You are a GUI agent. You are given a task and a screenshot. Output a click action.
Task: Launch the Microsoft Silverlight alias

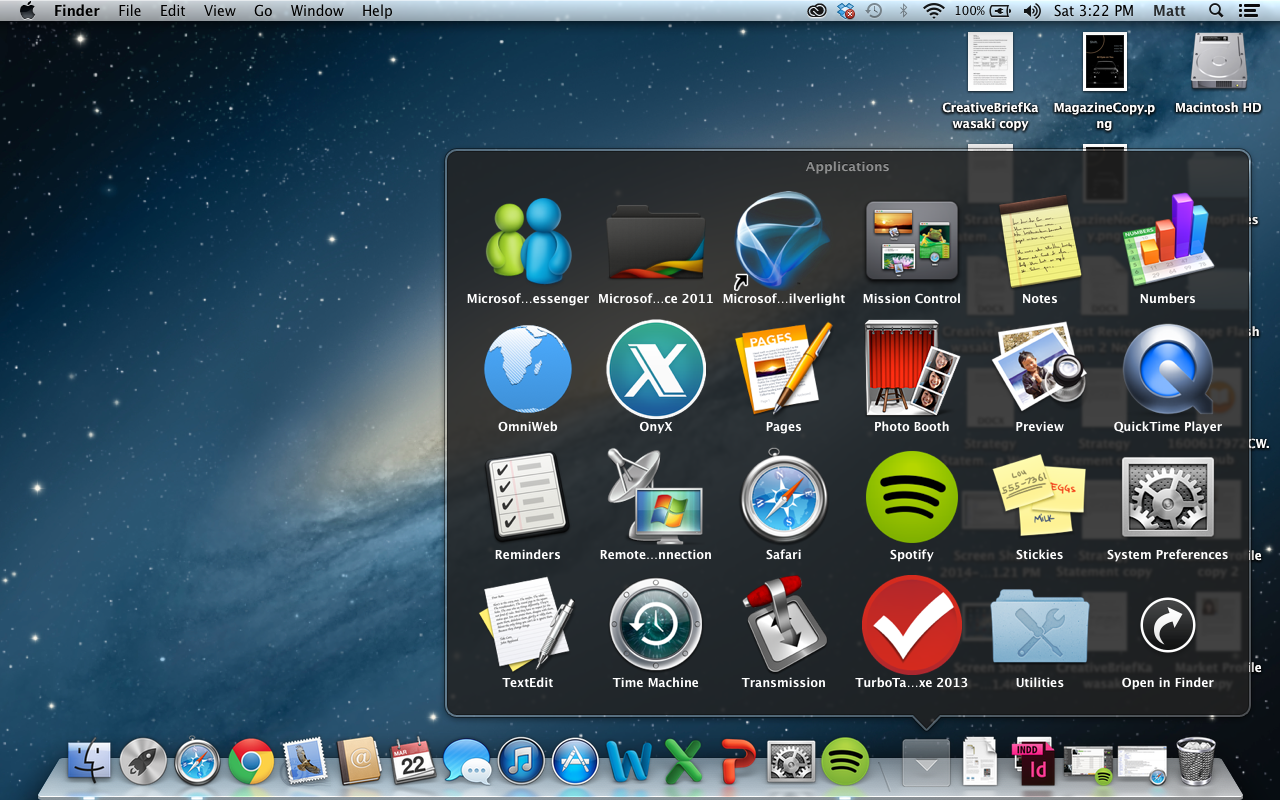784,241
